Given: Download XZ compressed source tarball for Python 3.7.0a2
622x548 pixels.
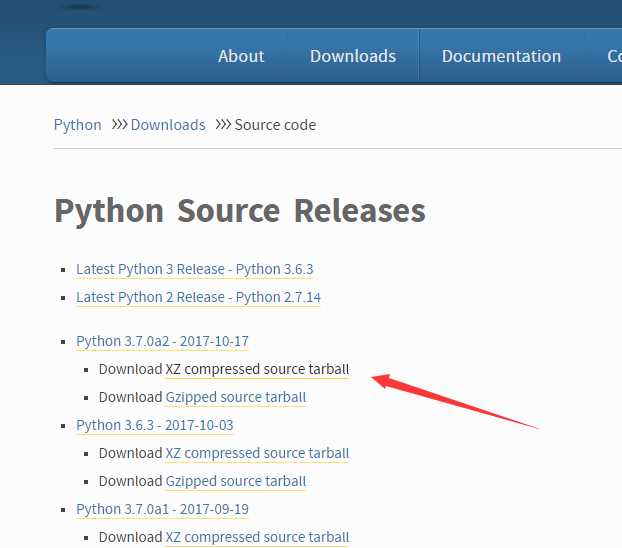Looking at the screenshot, I should coord(257,369).
